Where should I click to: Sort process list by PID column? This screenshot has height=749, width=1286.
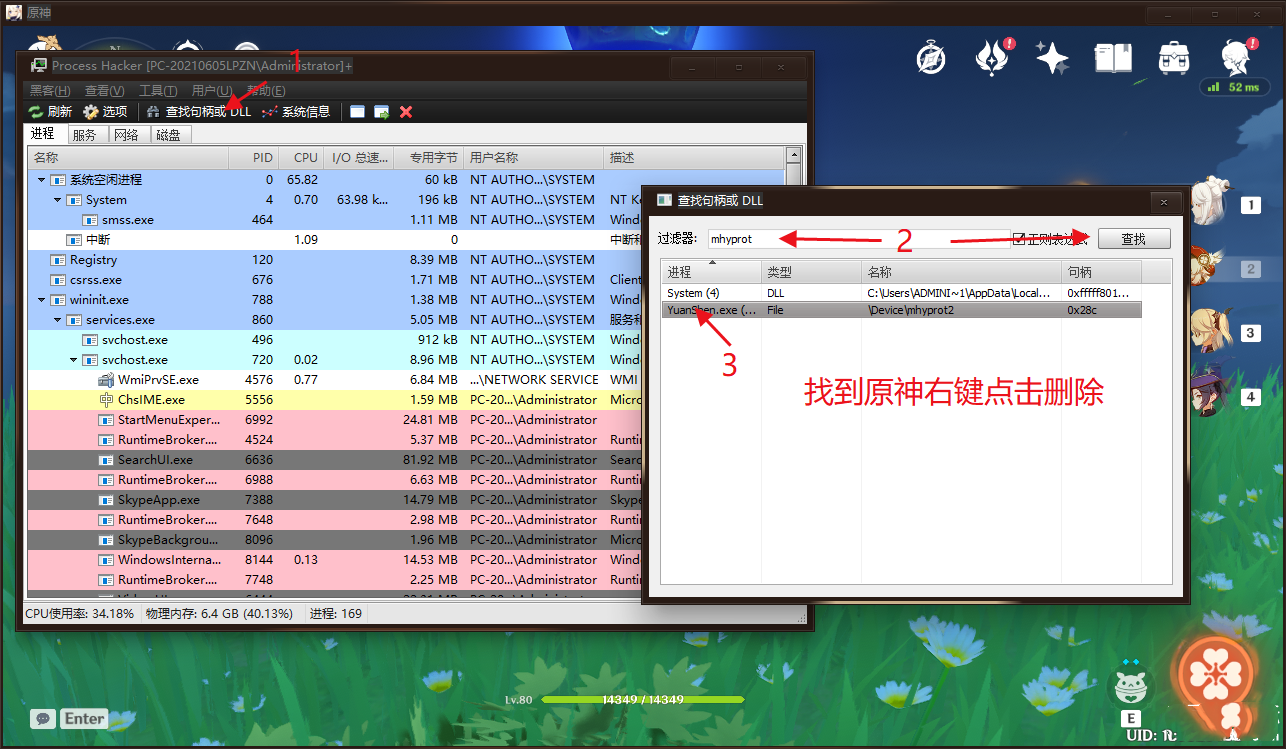[x=253, y=158]
